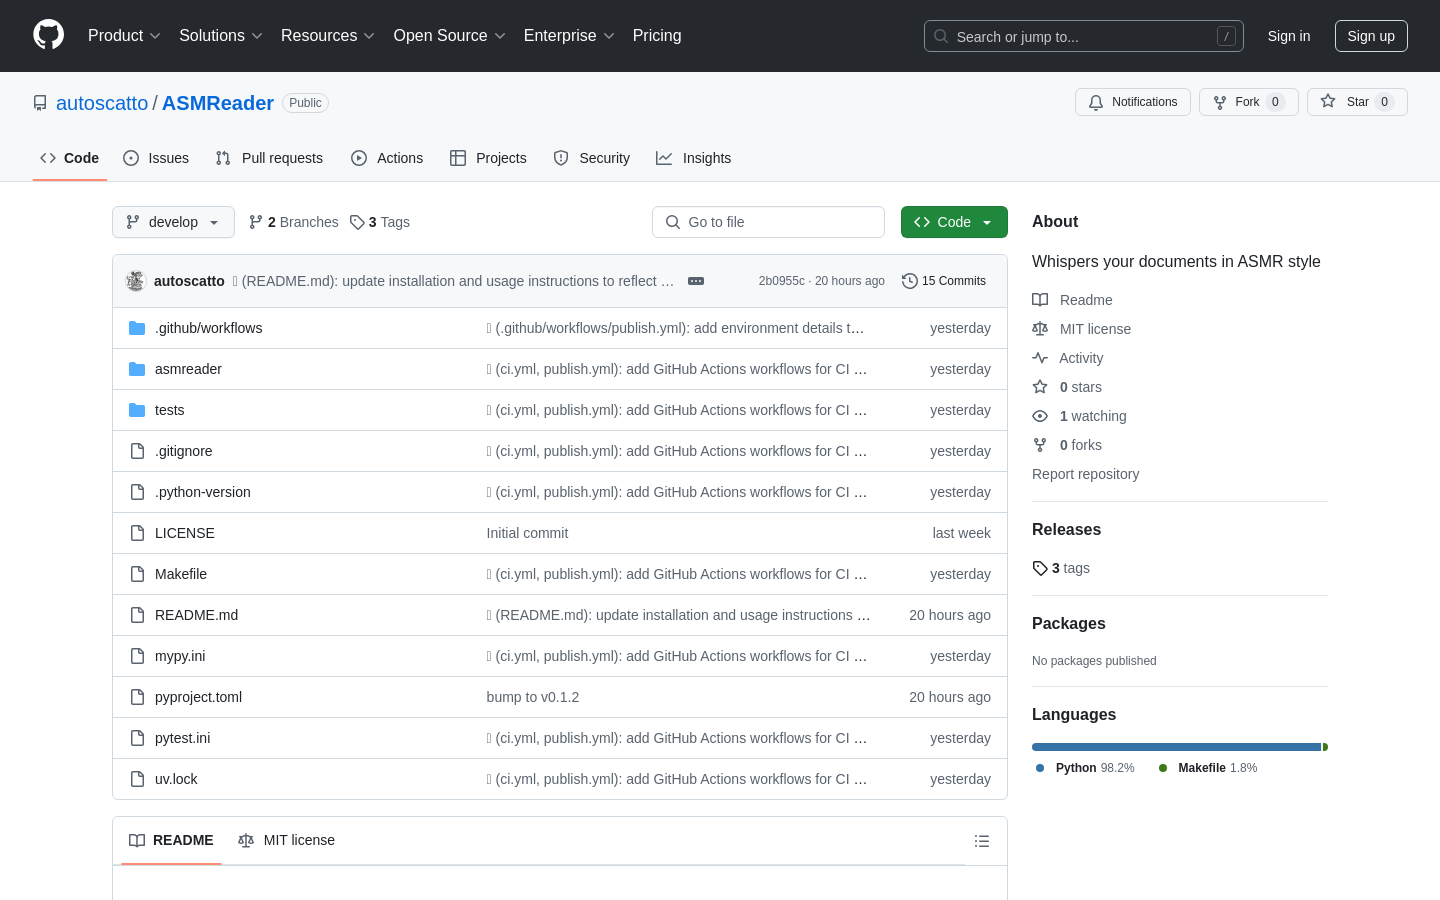The image size is (1440, 900).
Task: Click the Sign up button
Action: pos(1371,36)
